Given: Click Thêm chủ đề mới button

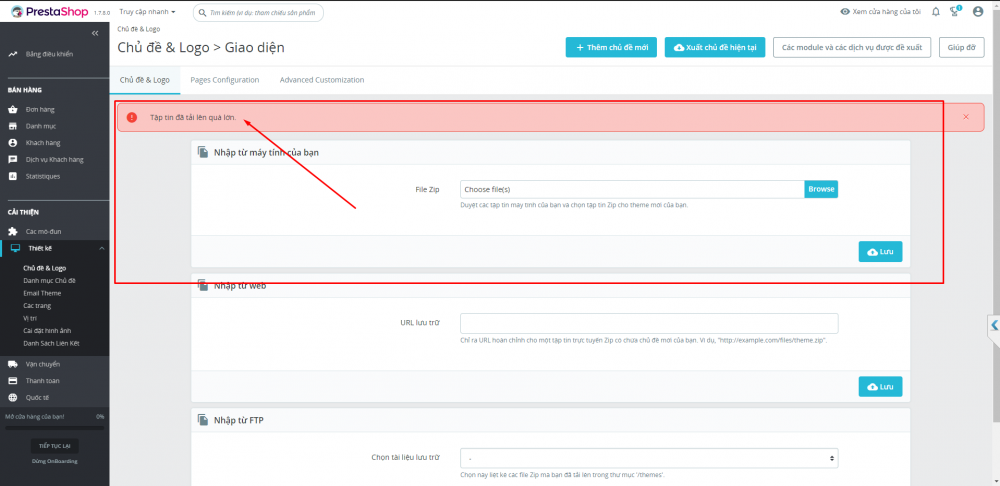Looking at the screenshot, I should pos(611,47).
